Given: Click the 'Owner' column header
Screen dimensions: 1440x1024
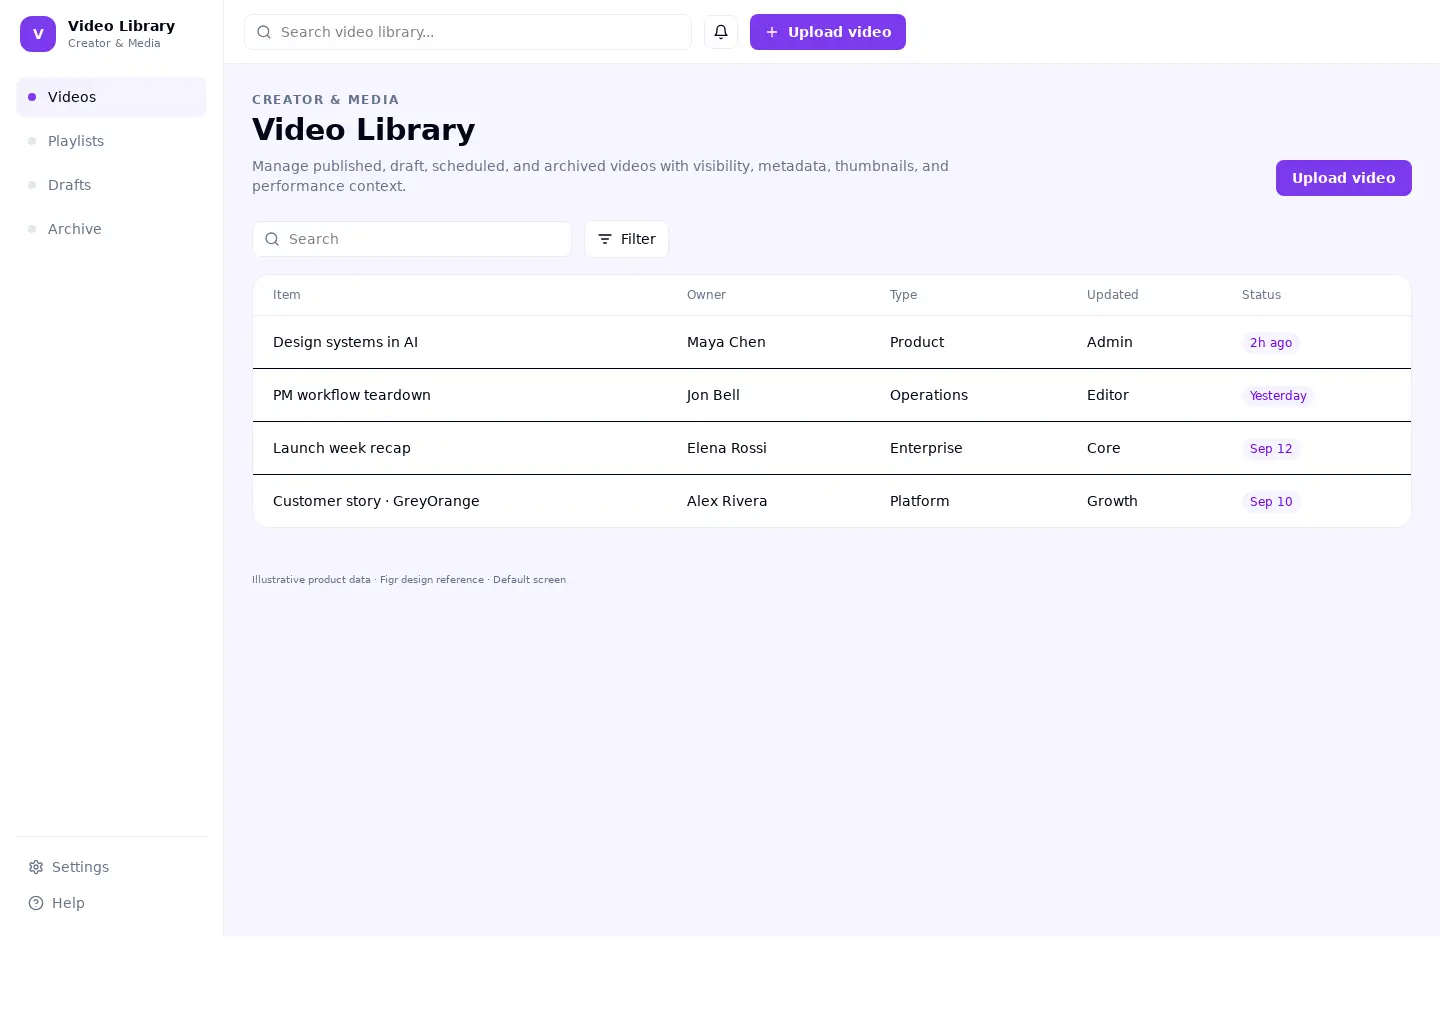Looking at the screenshot, I should pos(706,295).
